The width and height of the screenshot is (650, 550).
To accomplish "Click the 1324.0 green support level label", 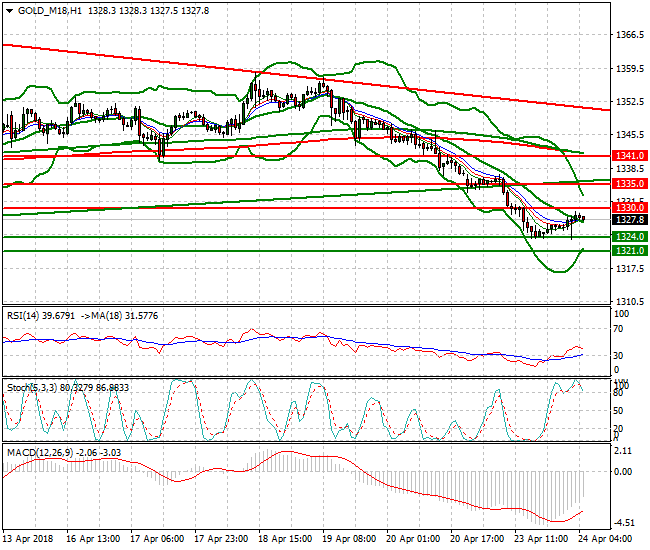I will tap(630, 237).
